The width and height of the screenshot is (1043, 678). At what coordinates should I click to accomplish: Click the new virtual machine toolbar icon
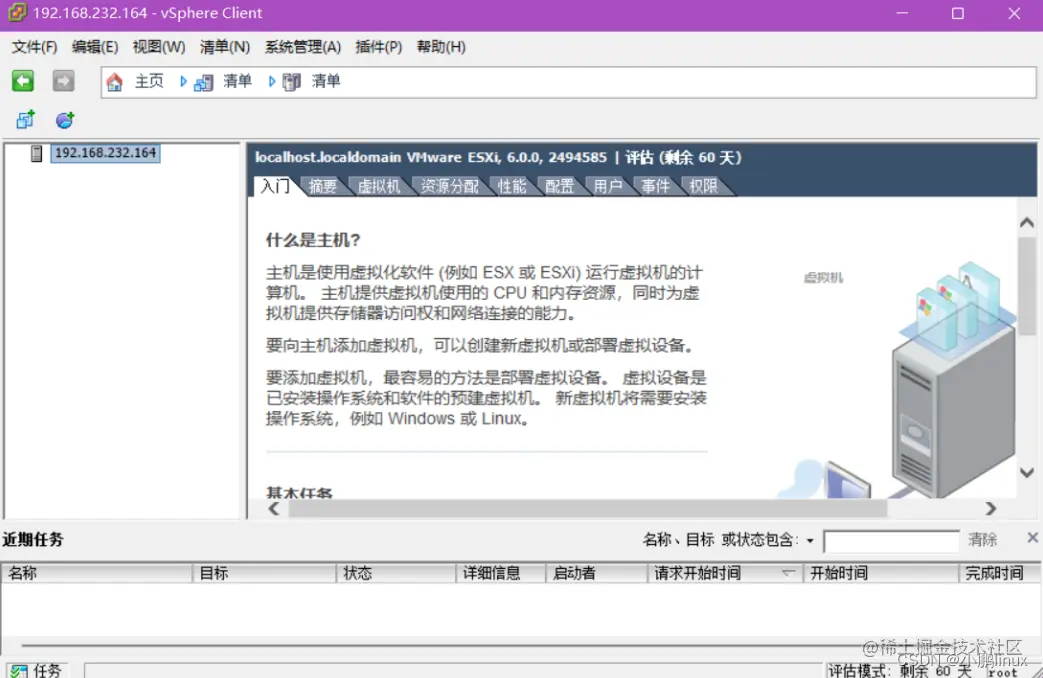coord(25,120)
